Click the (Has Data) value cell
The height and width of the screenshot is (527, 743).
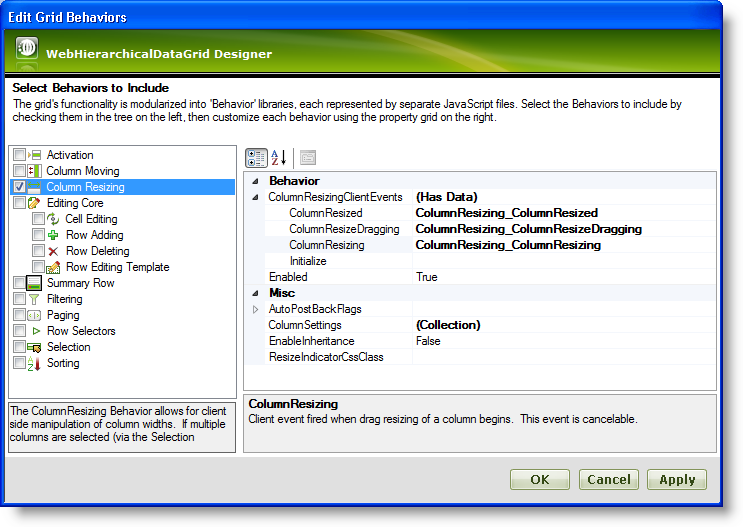pyautogui.click(x=564, y=197)
